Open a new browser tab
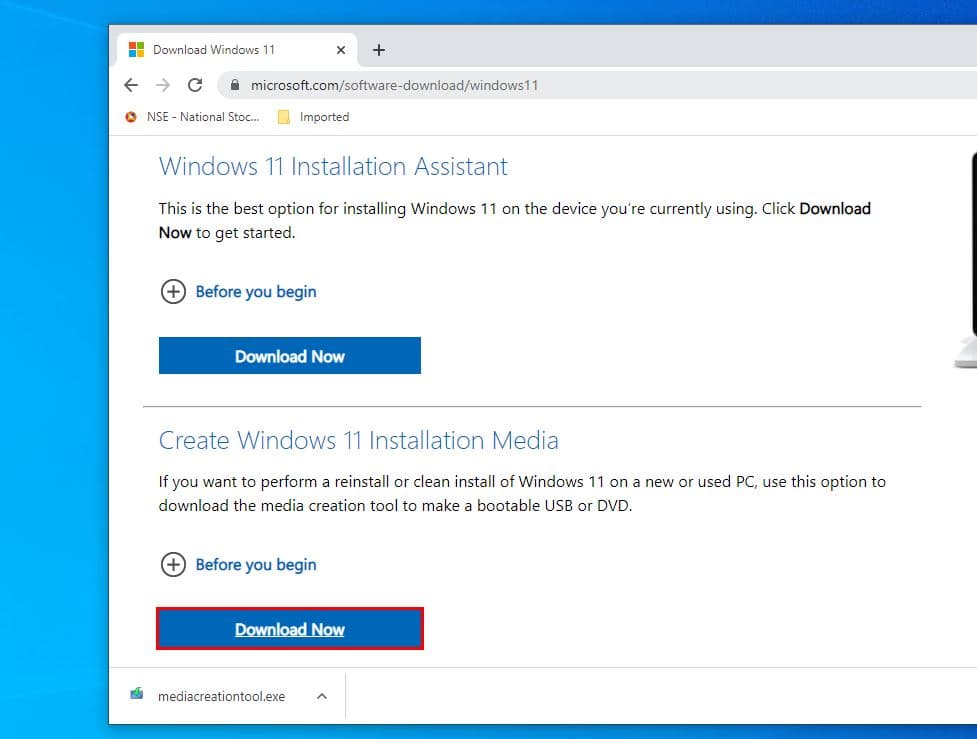 tap(378, 48)
